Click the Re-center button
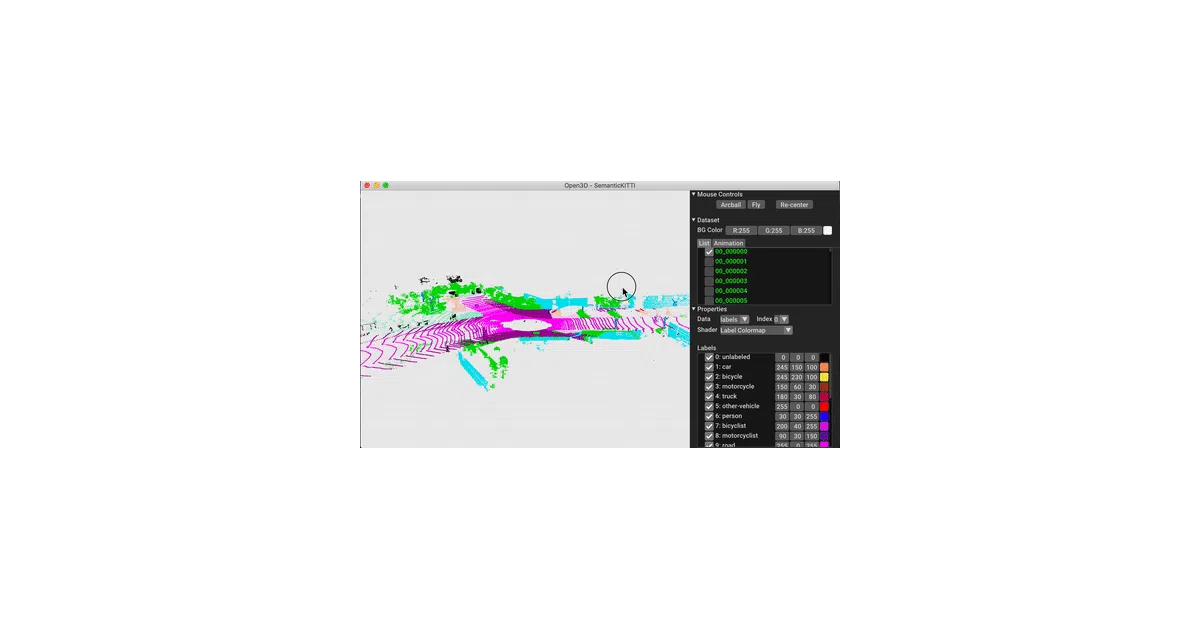This screenshot has height=630, width=1200. [x=794, y=205]
